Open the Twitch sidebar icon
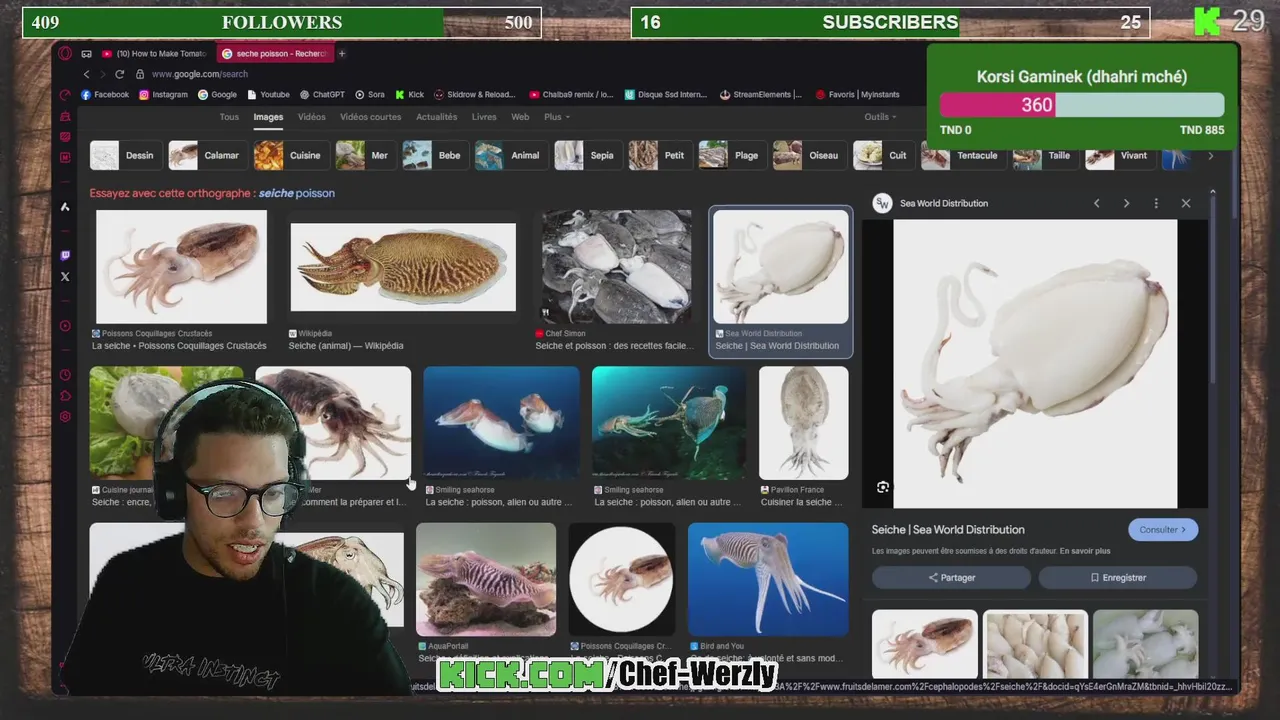Viewport: 1280px width, 720px height. [x=65, y=256]
